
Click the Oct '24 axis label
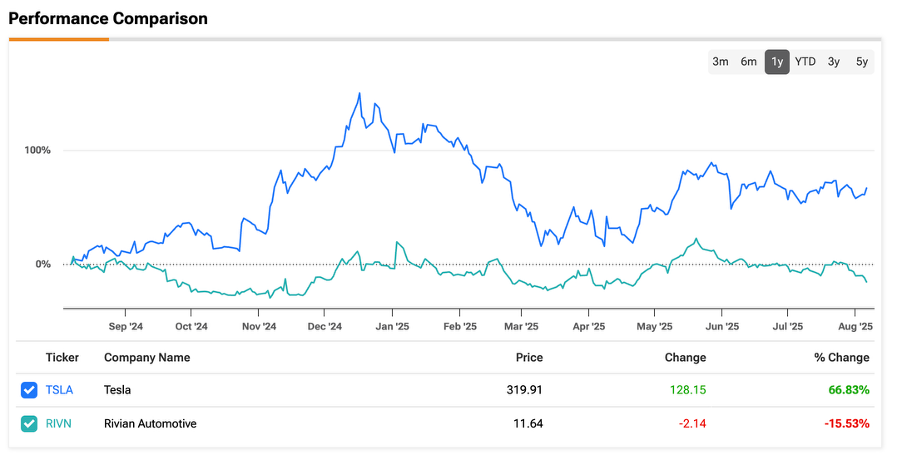tap(191, 327)
